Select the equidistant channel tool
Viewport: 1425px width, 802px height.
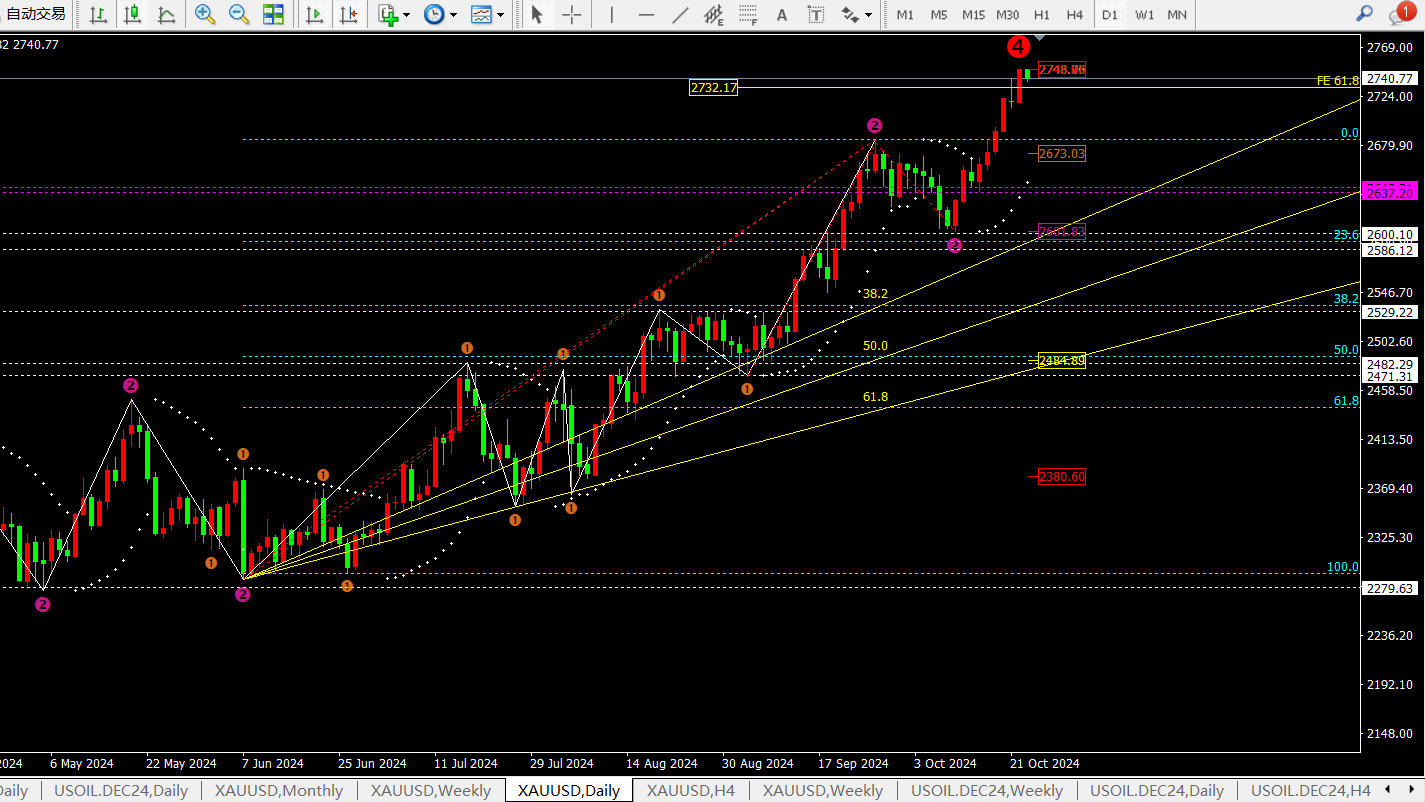tap(713, 14)
